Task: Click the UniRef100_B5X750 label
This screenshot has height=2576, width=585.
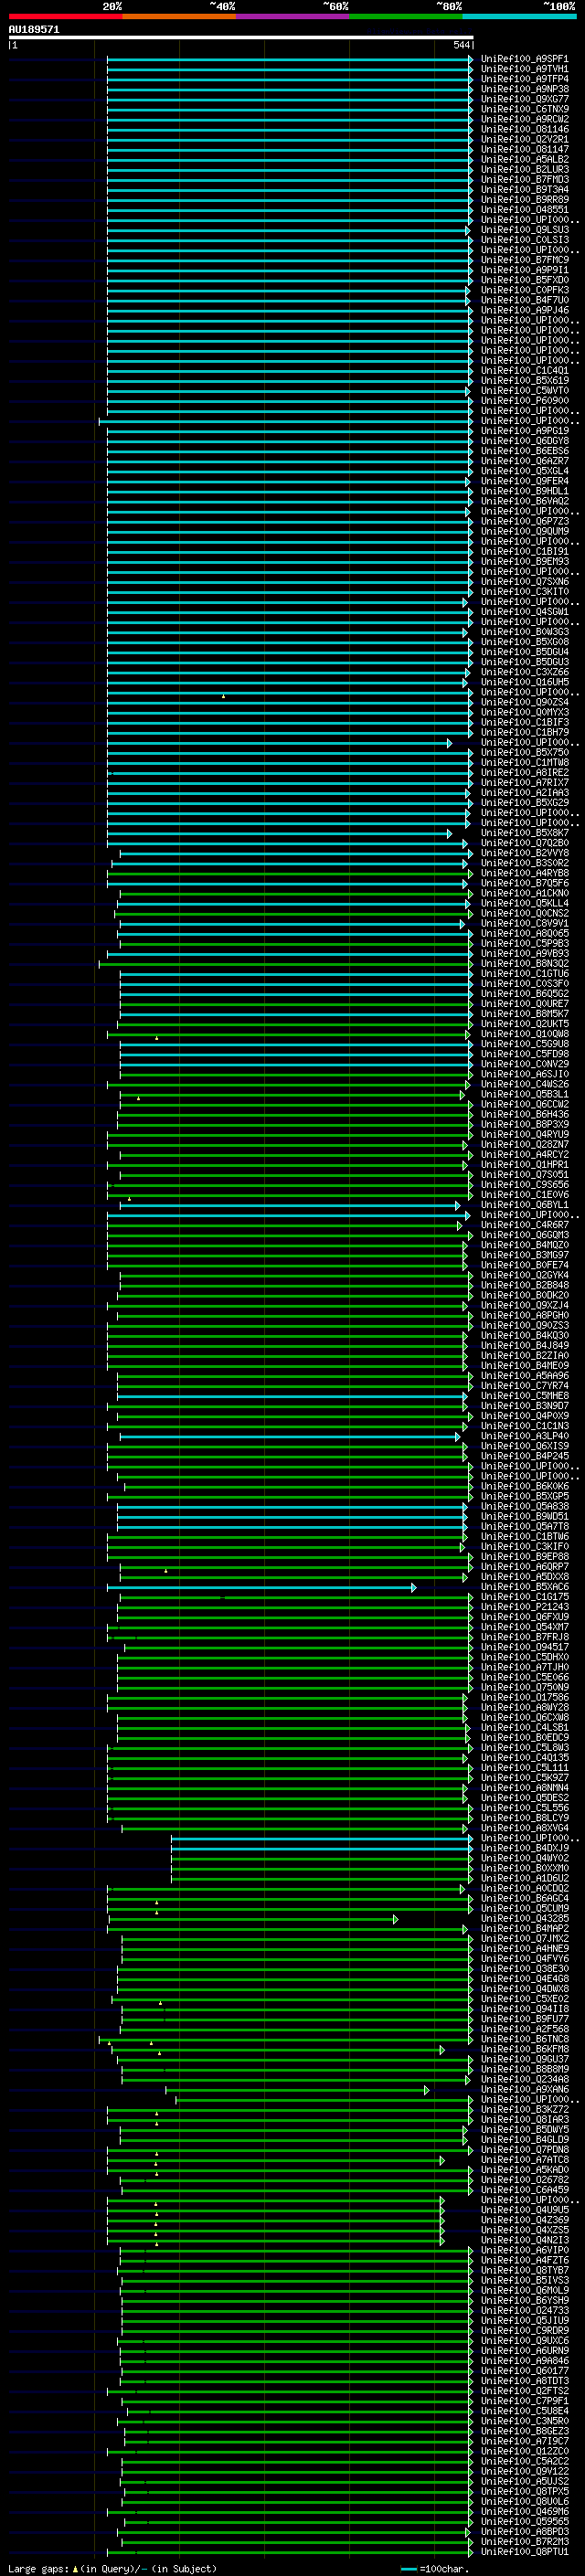Action: 524,753
